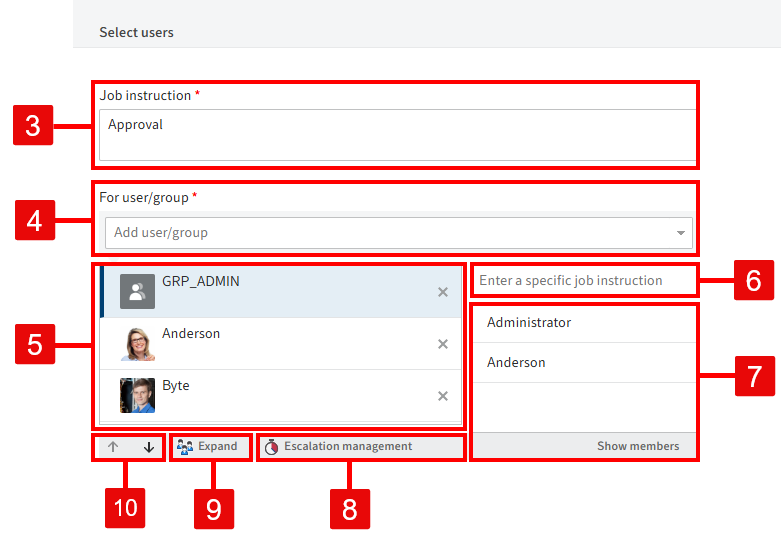The width and height of the screenshot is (781, 538).
Task: Click Anderson's profile photo
Action: click(x=138, y=344)
